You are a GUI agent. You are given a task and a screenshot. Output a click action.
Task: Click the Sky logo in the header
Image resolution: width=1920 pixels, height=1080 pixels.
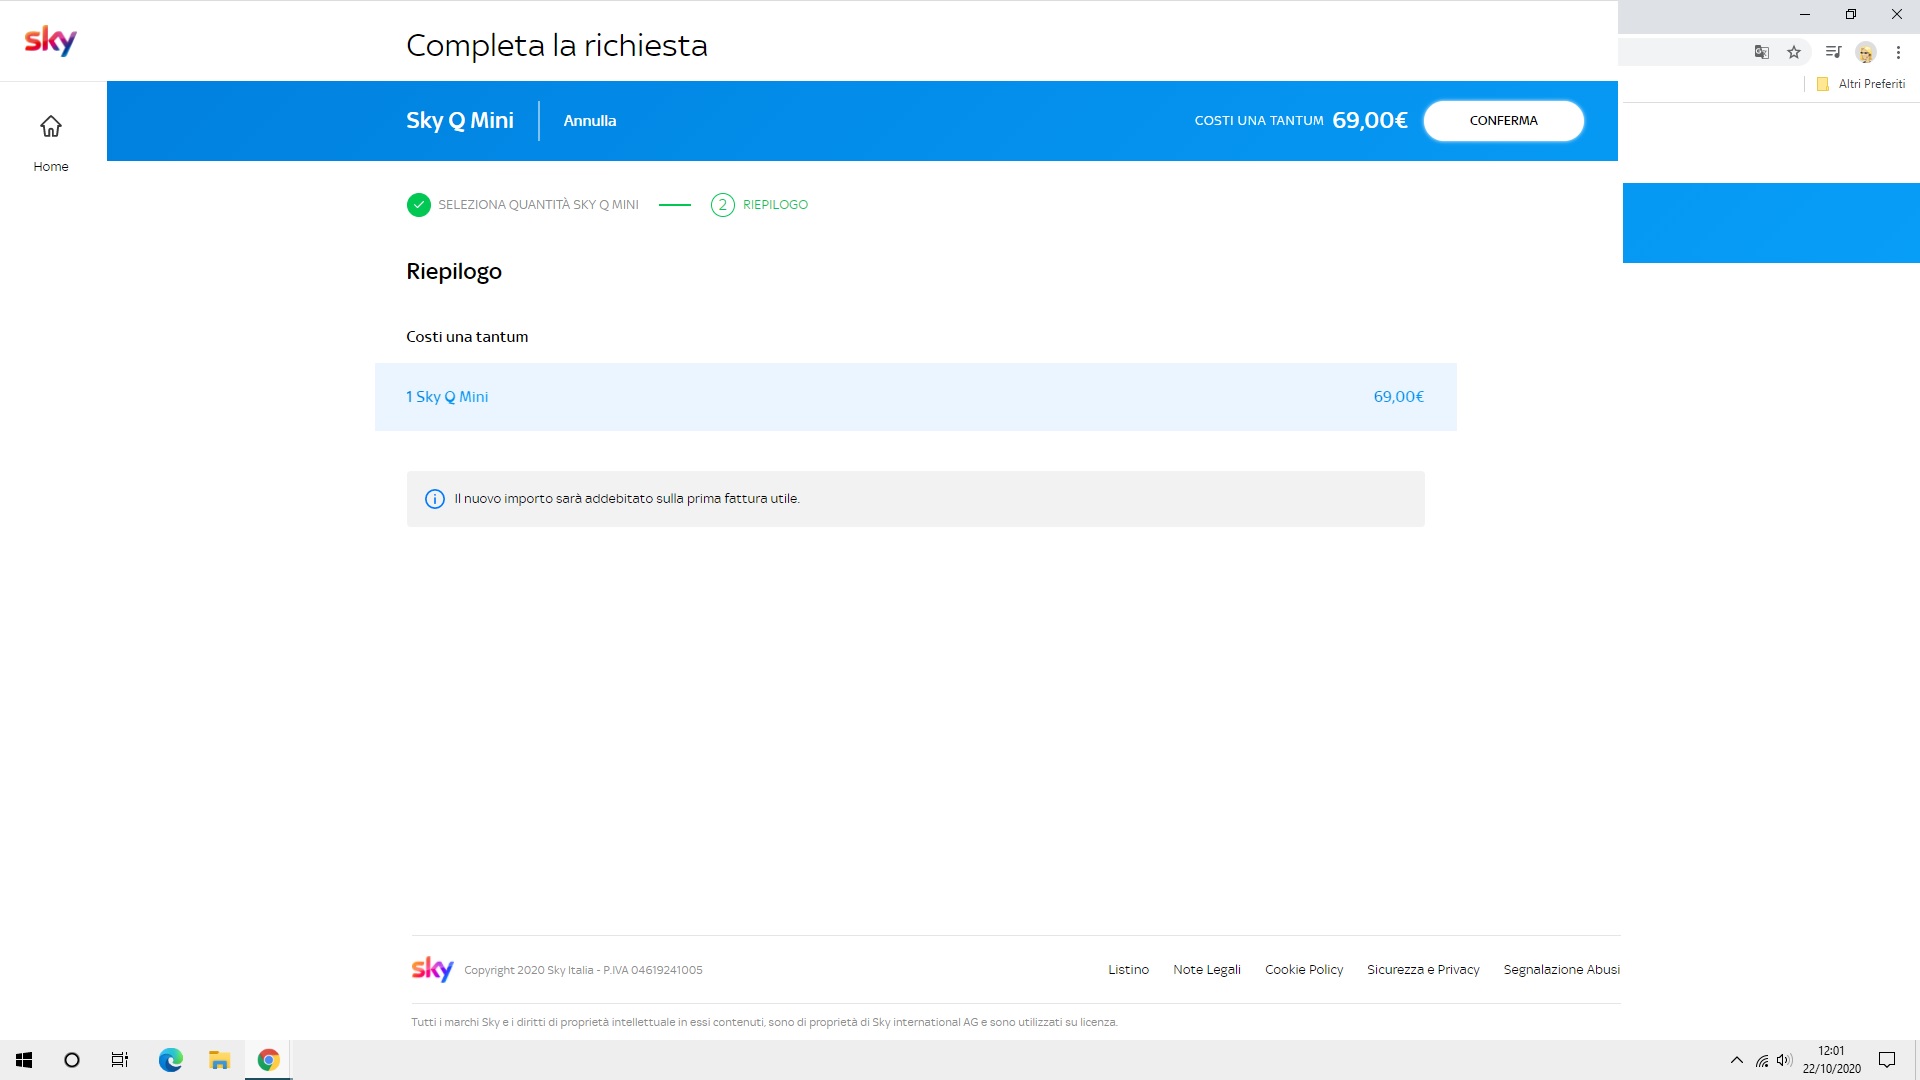point(50,41)
